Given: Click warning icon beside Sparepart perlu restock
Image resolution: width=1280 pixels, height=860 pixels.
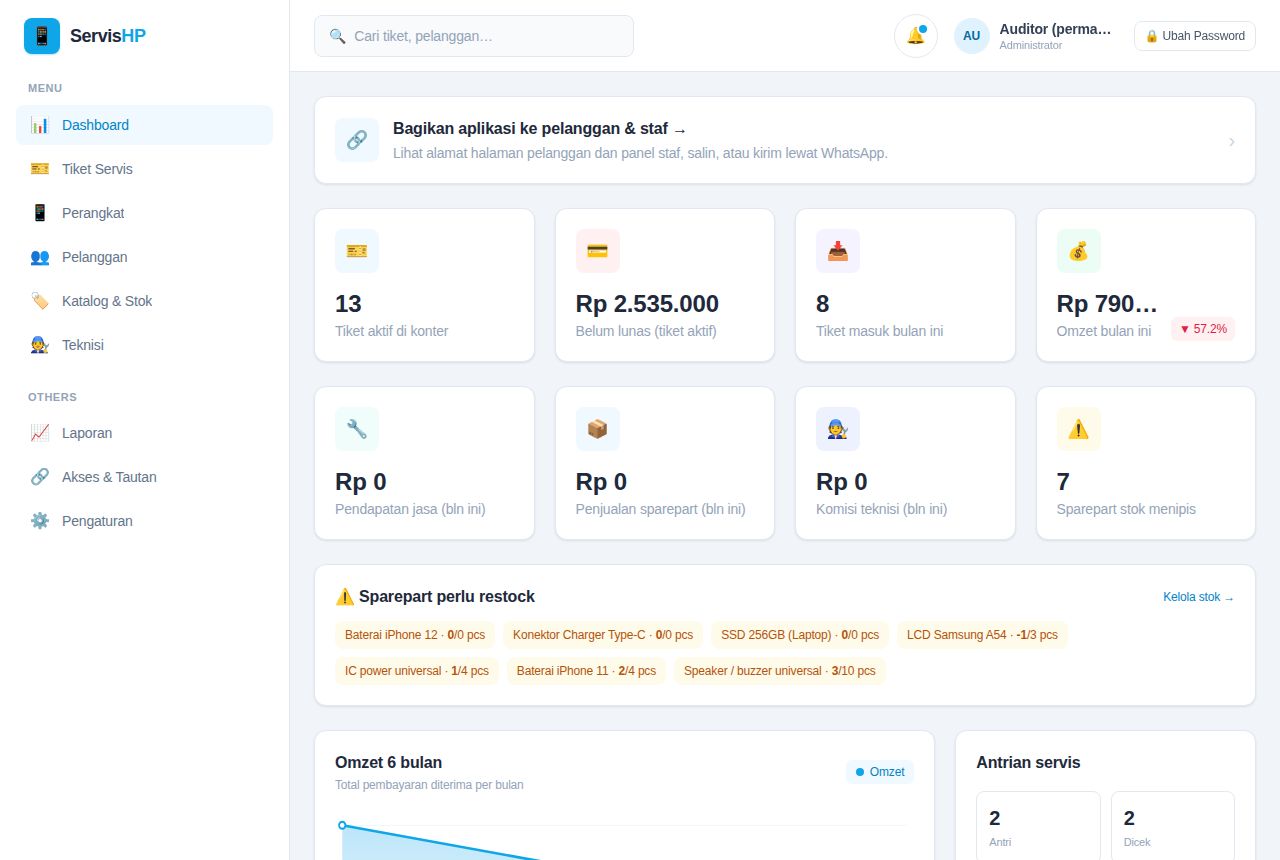Looking at the screenshot, I should pyautogui.click(x=345, y=597).
